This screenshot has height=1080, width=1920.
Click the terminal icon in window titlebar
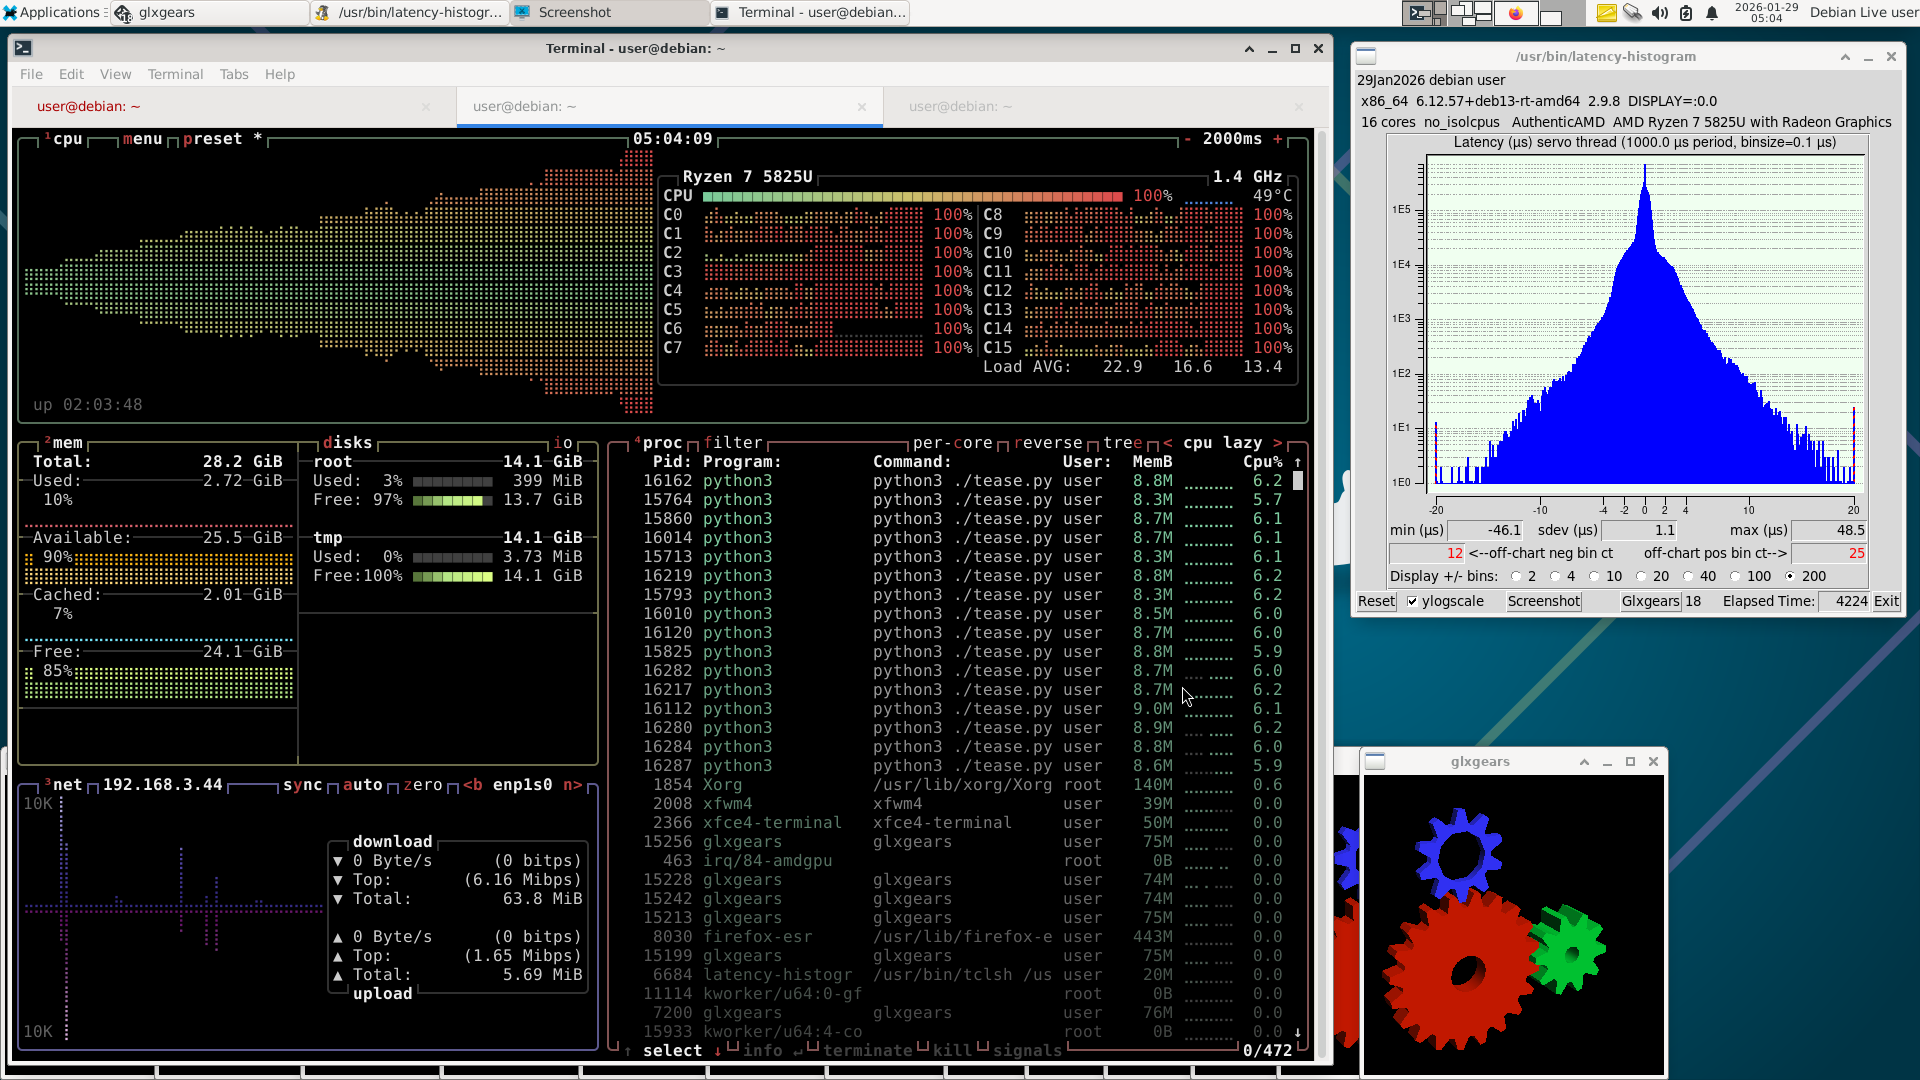click(x=23, y=48)
